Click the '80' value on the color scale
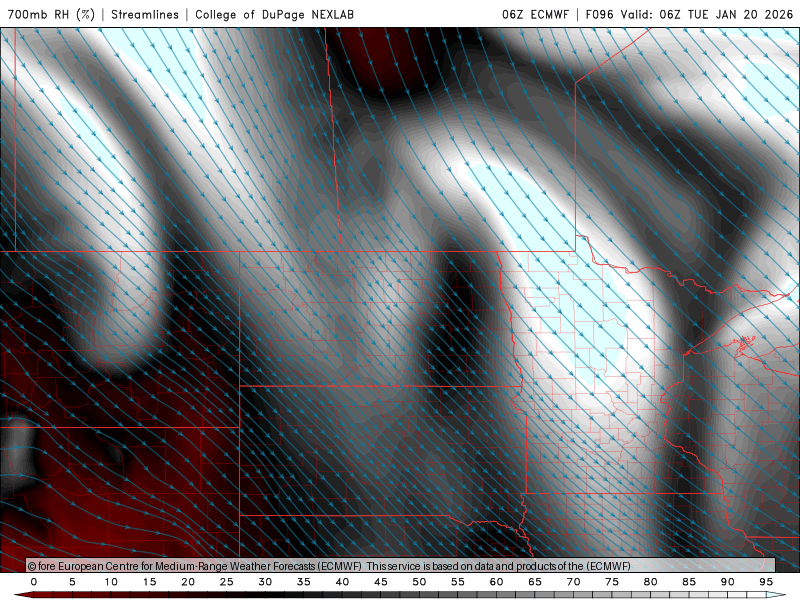Screen dimensions: 800x600 (651, 582)
